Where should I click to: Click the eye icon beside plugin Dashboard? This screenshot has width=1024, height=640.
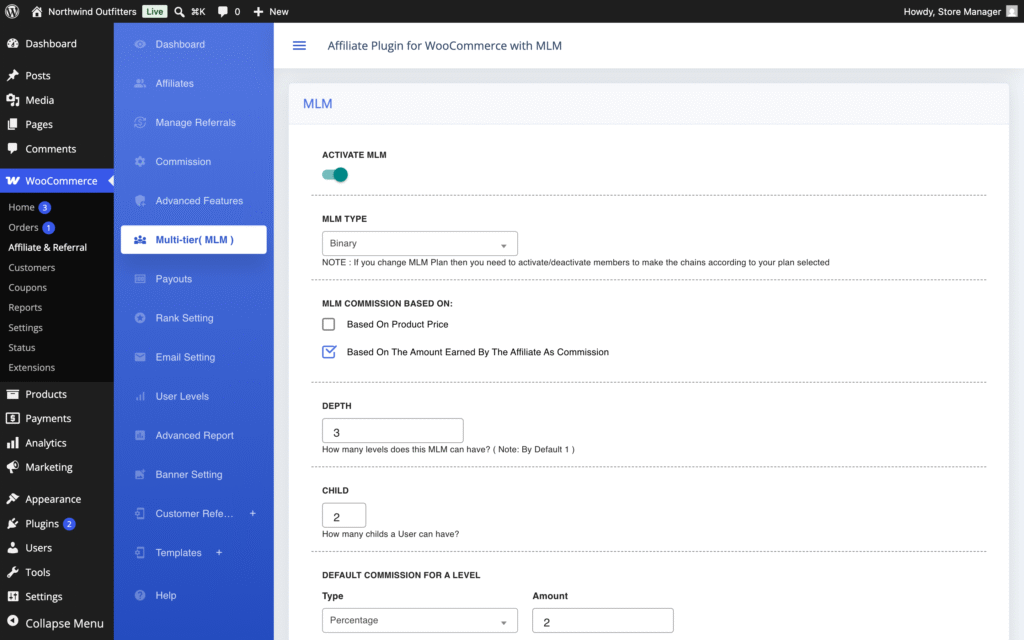(x=140, y=44)
